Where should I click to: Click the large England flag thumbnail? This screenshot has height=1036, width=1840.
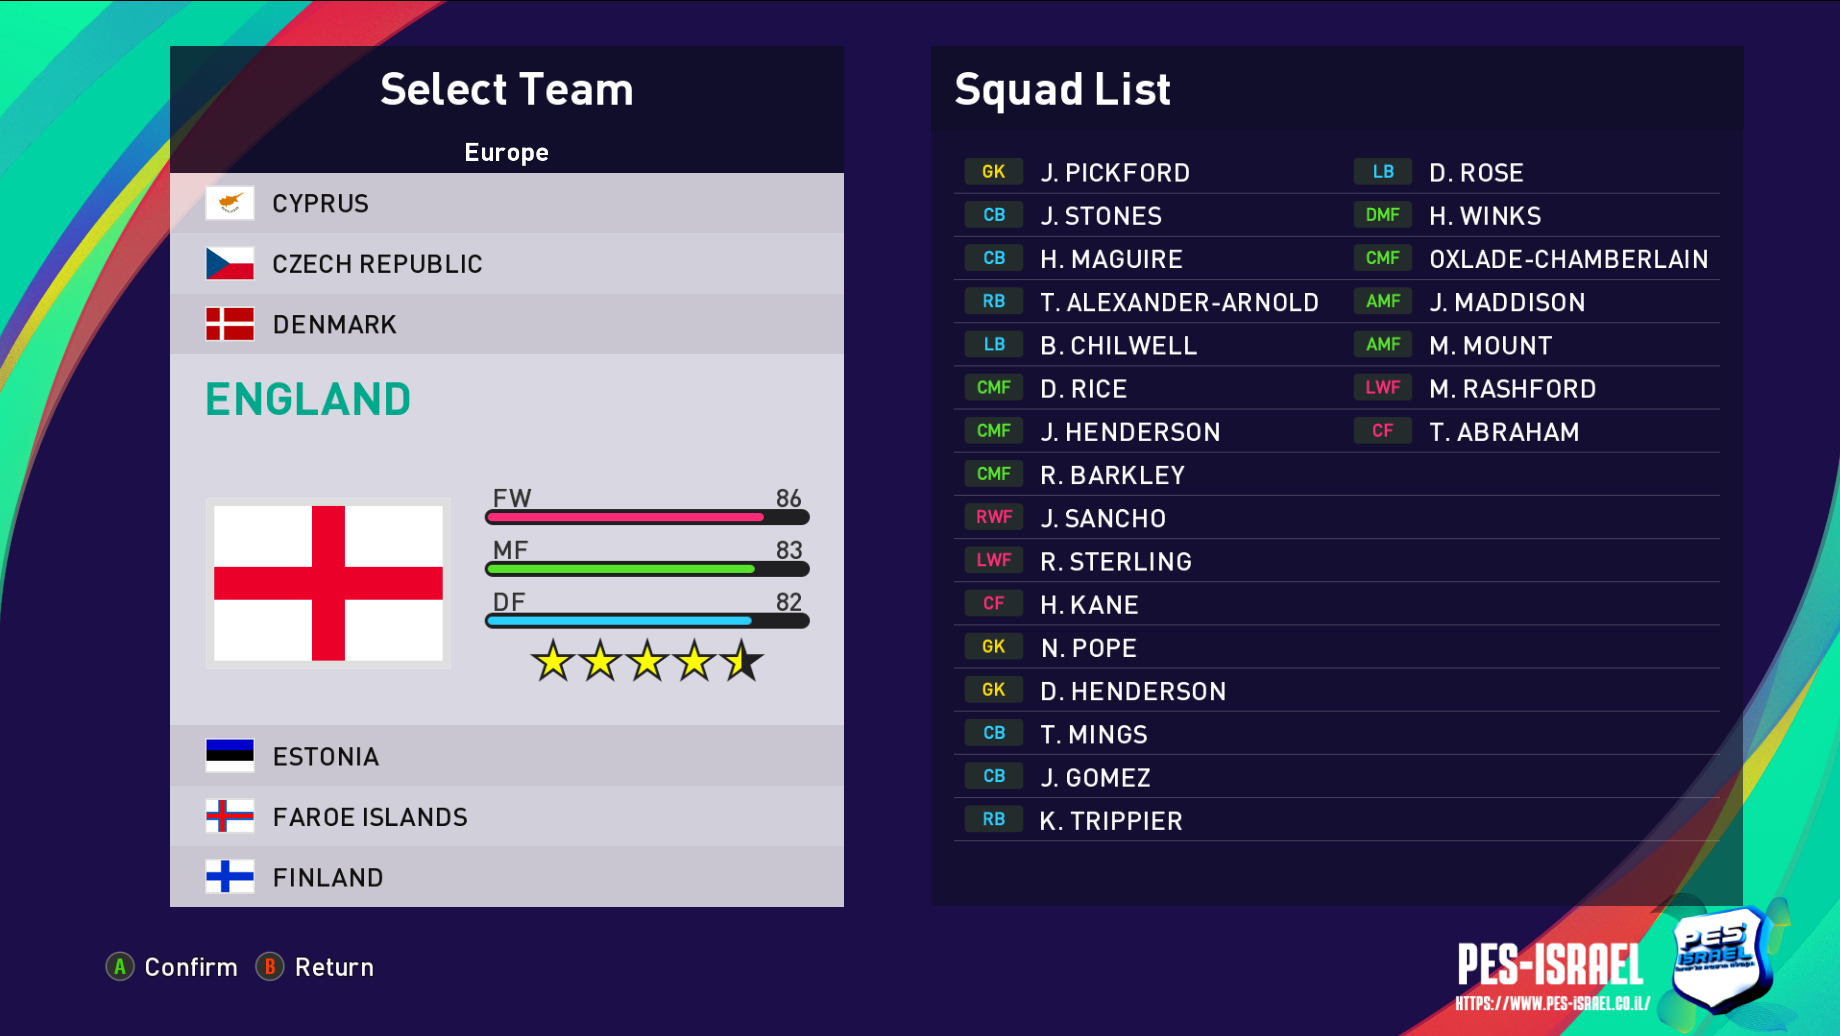pos(328,583)
